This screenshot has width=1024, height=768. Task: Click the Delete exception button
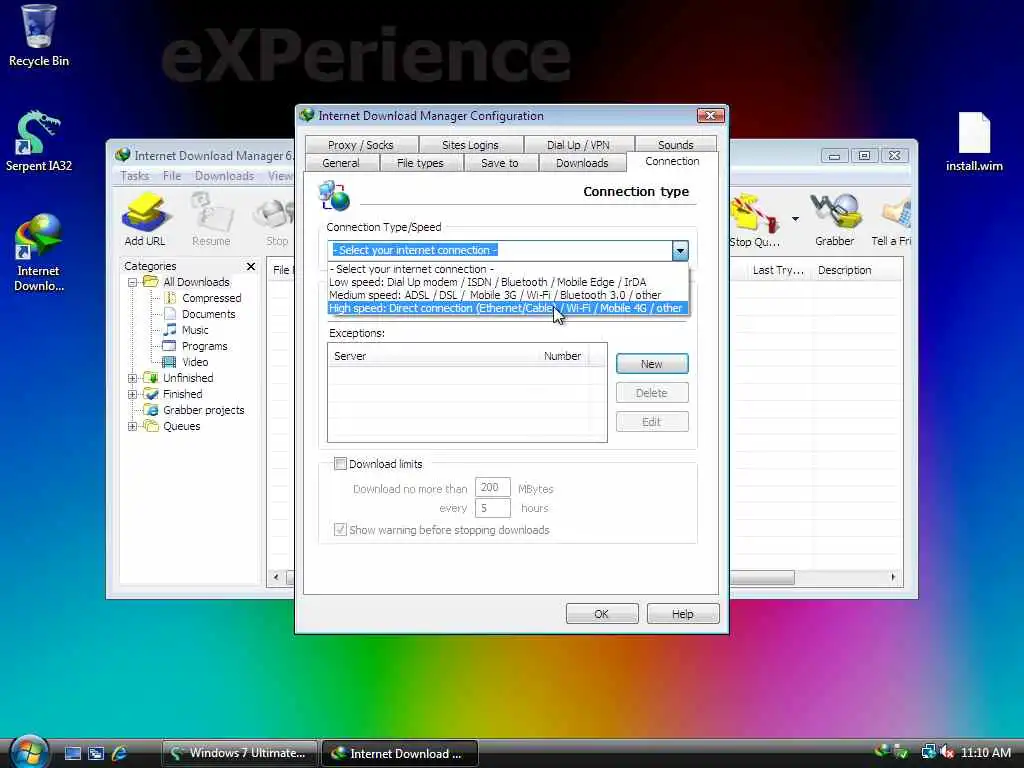tap(652, 392)
